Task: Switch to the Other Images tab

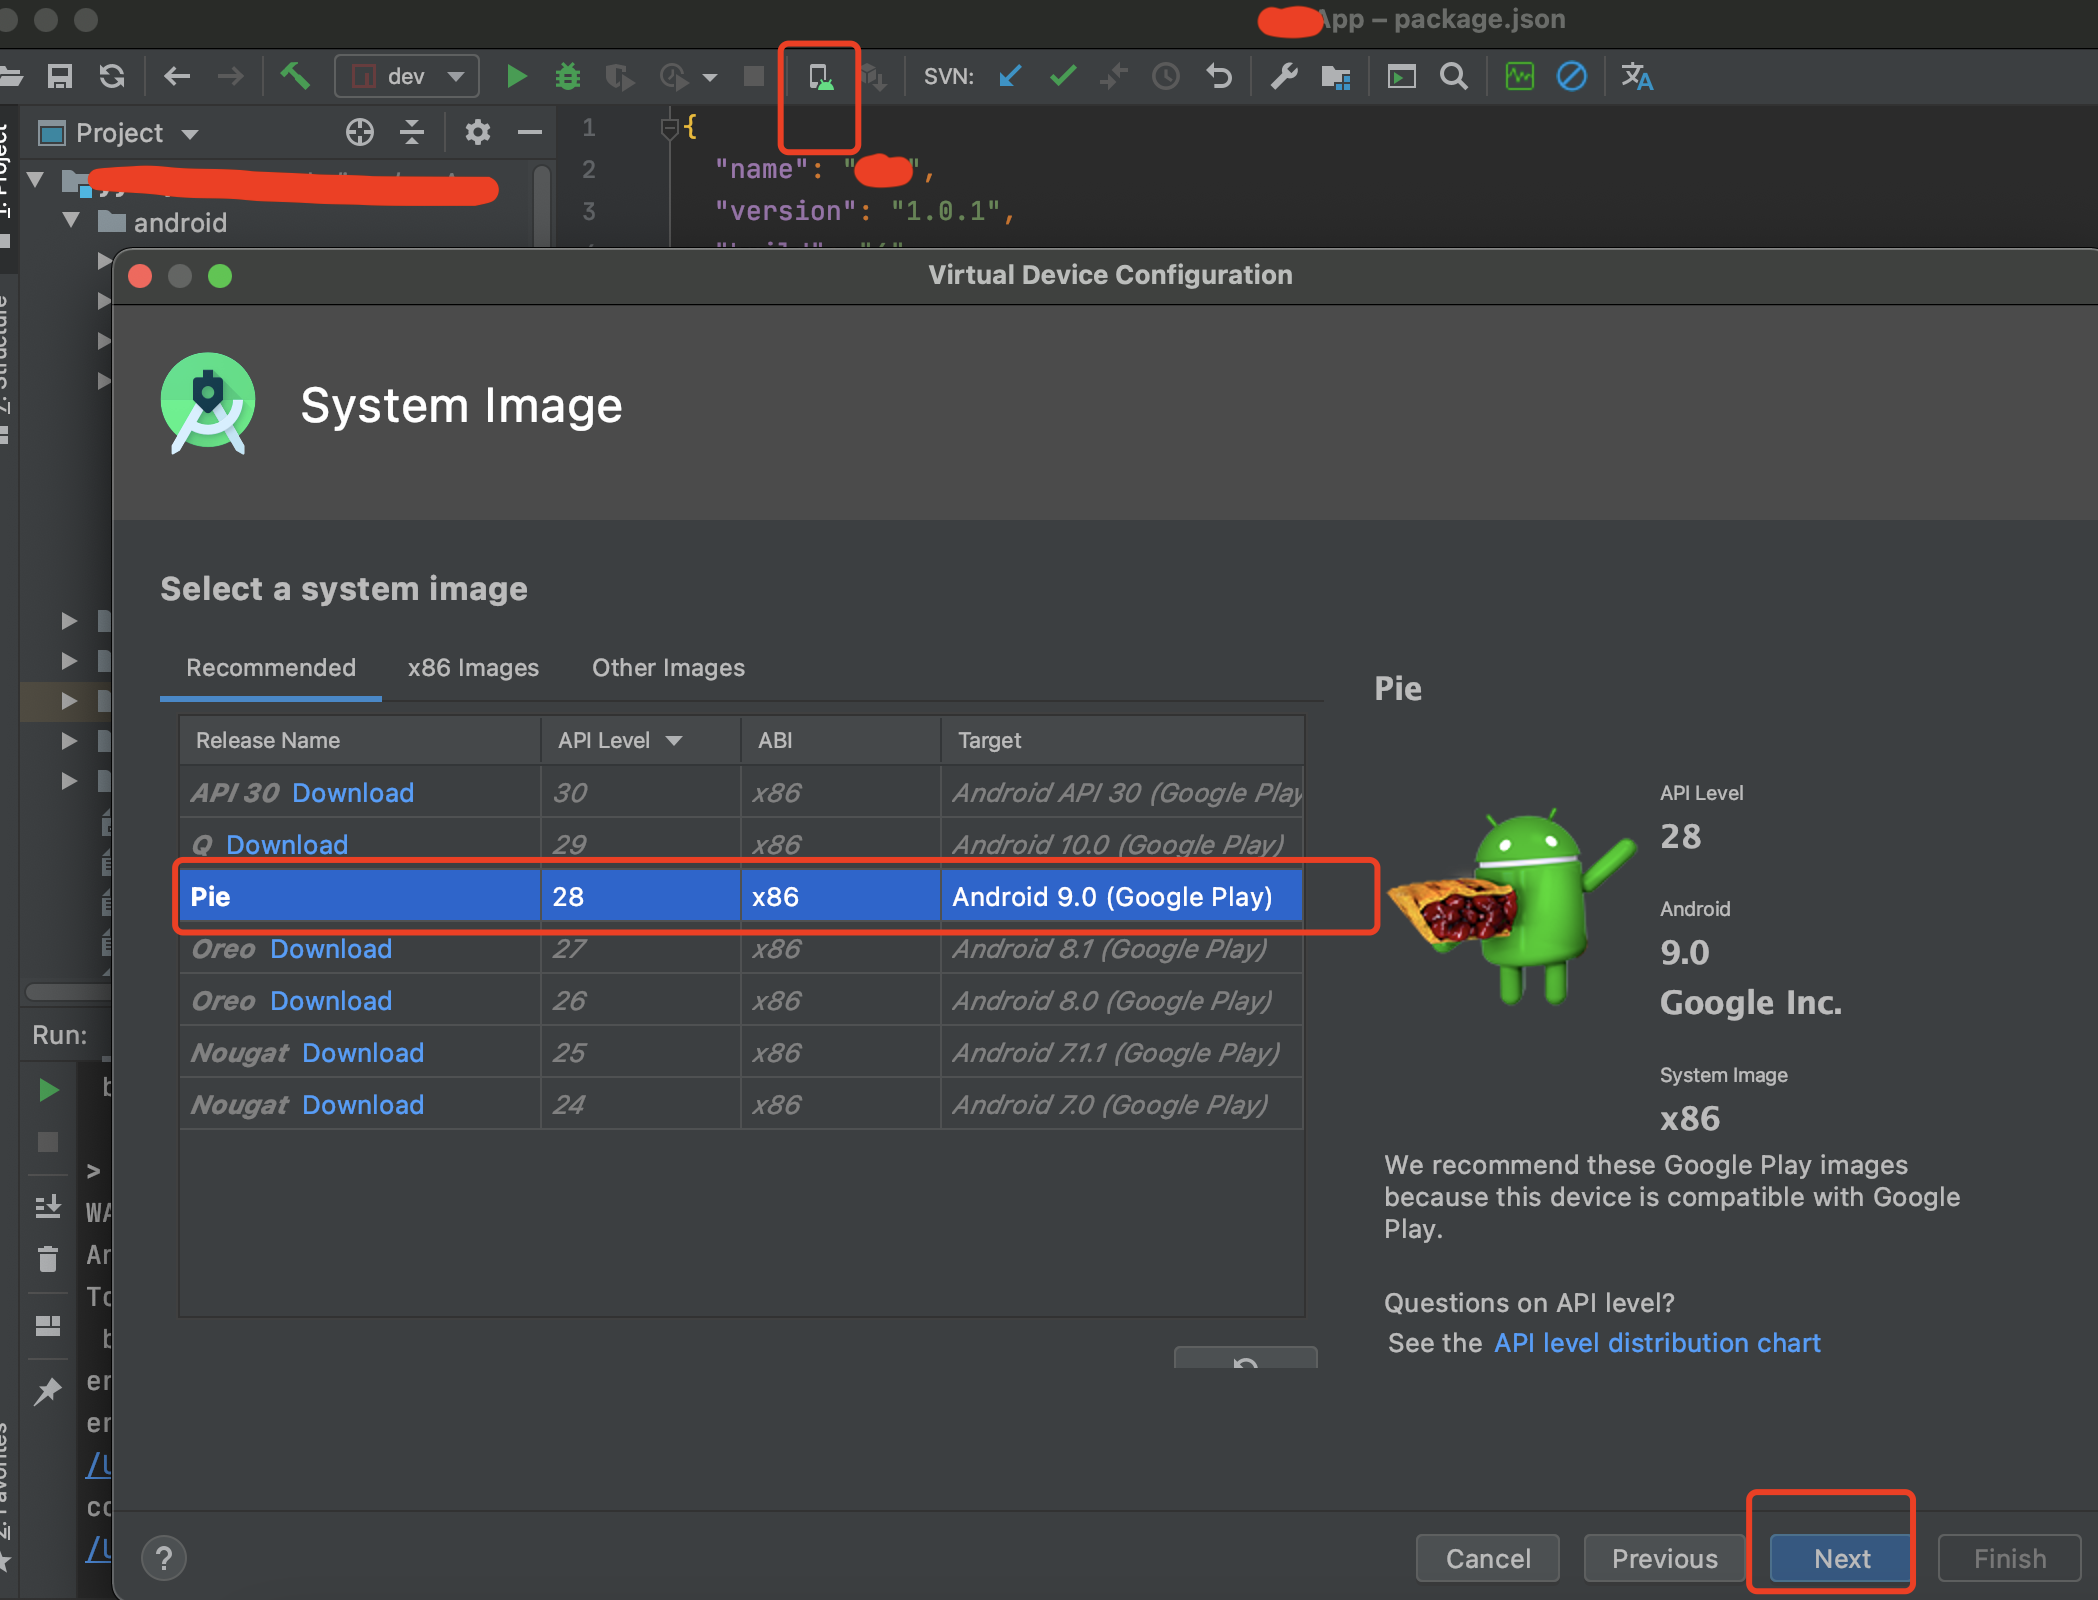Action: [x=668, y=668]
